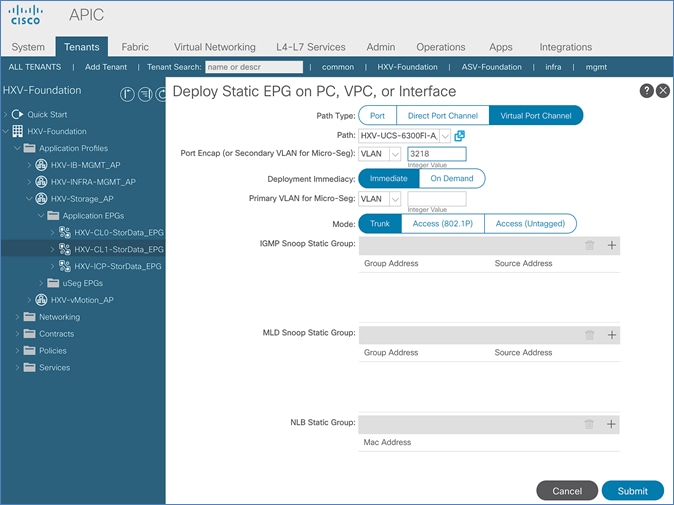Expand the HXV-vMotion_AP tree node
The width and height of the screenshot is (674, 505).
(x=29, y=300)
